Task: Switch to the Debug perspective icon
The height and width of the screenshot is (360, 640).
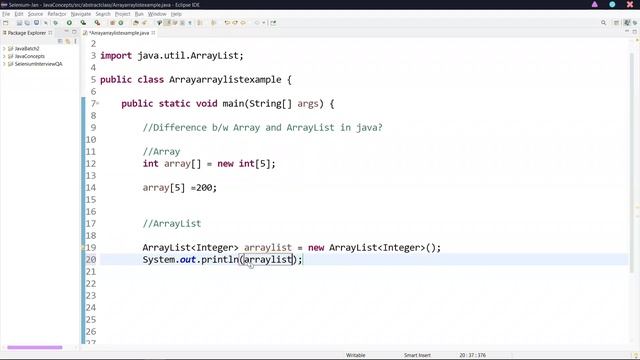Action: pos(635,23)
